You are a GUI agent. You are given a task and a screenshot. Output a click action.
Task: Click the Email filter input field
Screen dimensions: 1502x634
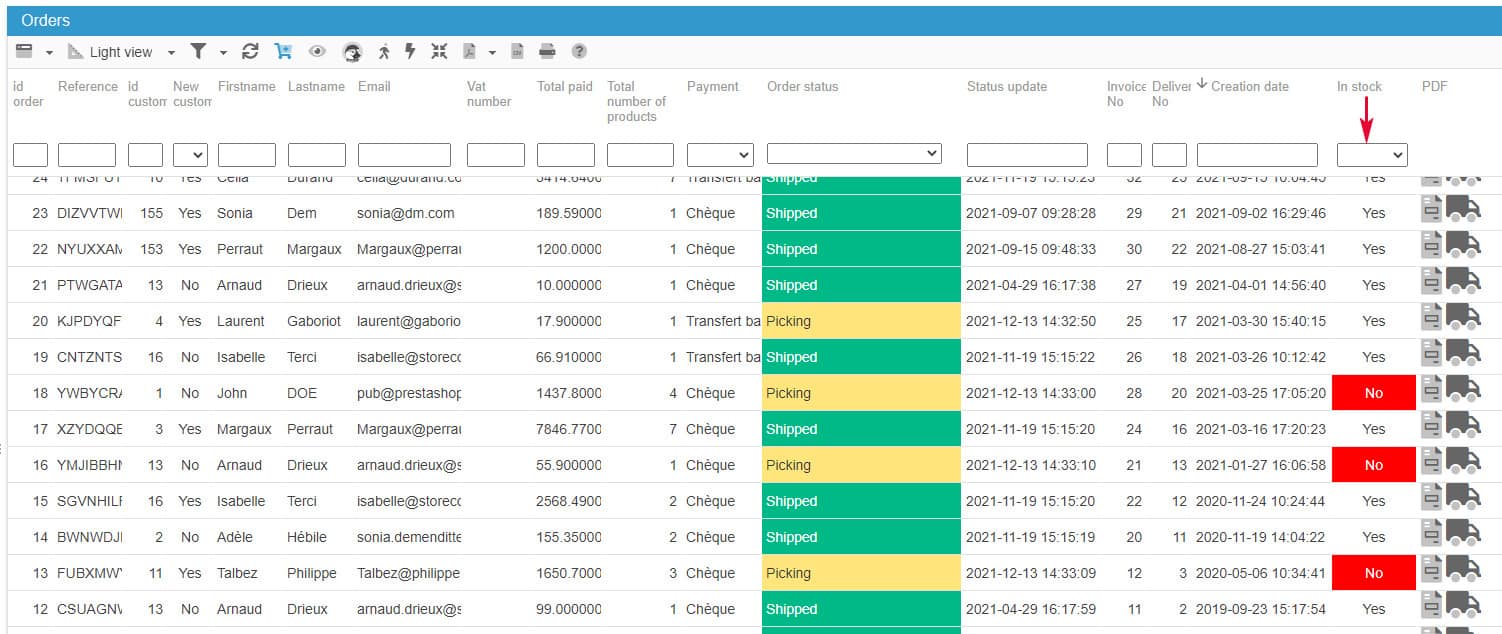point(404,155)
